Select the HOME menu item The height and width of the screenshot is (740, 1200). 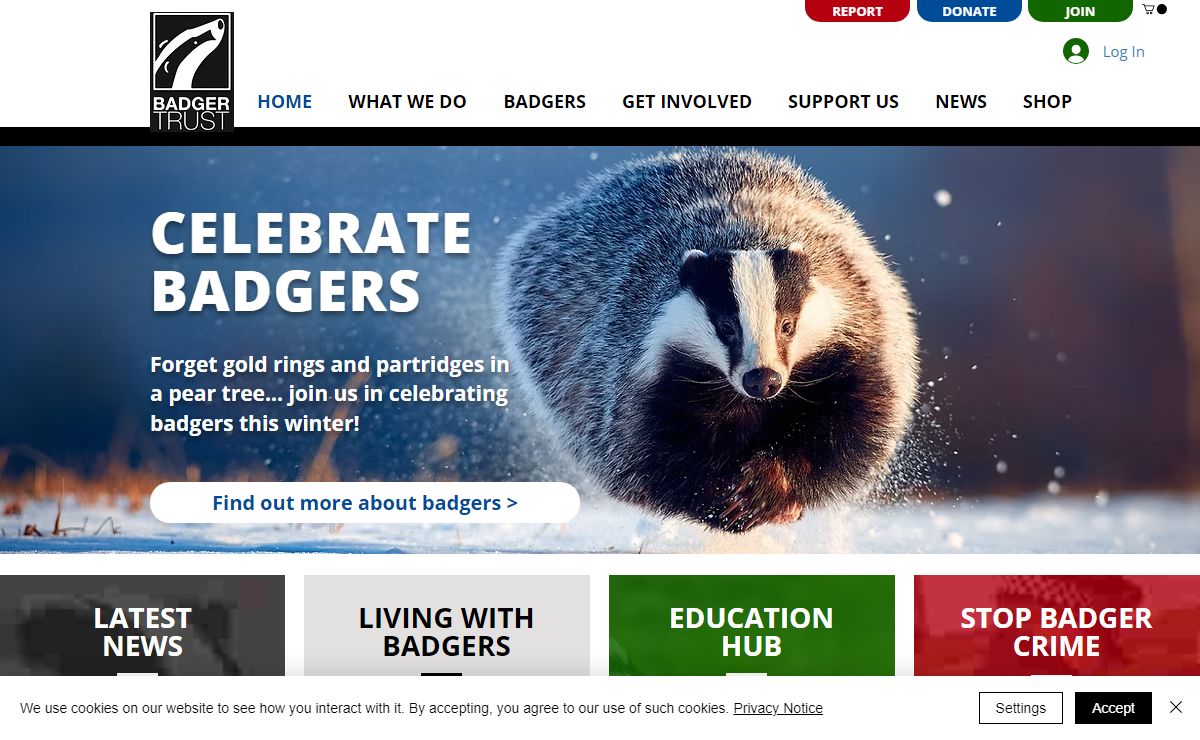tap(285, 102)
